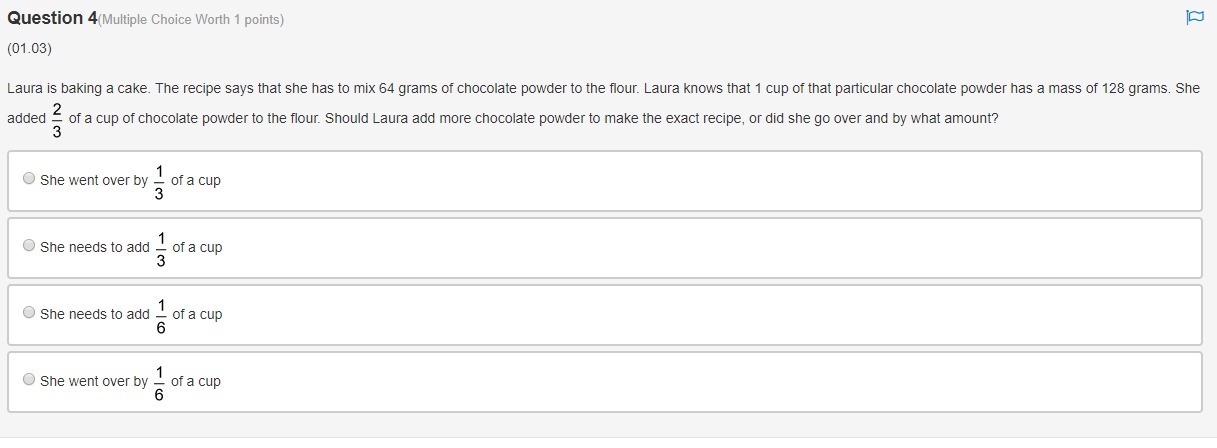Click the 1/6 fraction in the last answer
This screenshot has height=448, width=1217.
click(159, 382)
